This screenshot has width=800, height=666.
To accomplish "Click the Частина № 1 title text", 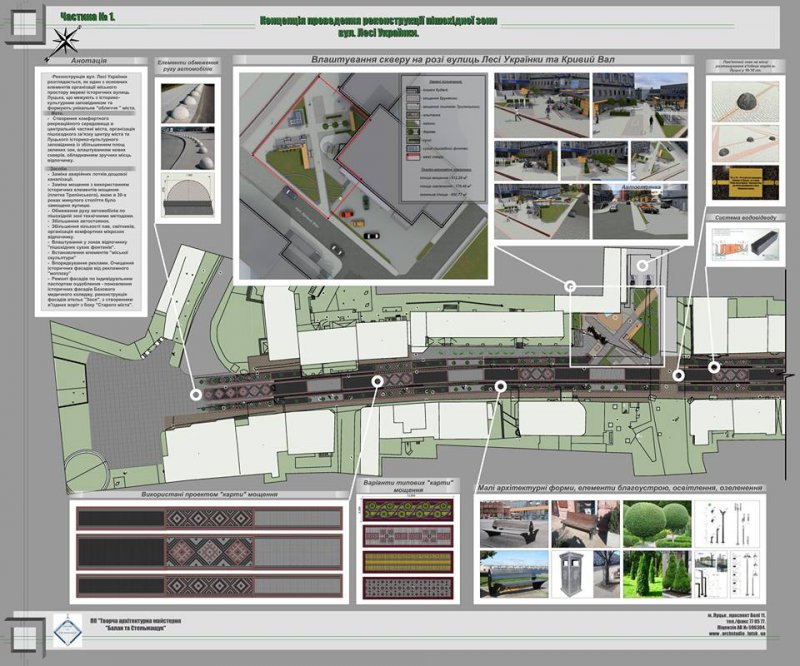I will pyautogui.click(x=86, y=19).
